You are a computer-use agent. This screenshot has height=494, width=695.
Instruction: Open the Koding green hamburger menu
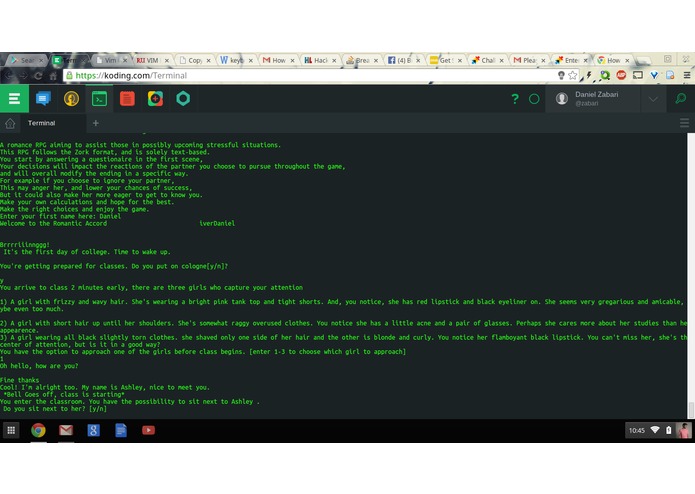point(14,98)
